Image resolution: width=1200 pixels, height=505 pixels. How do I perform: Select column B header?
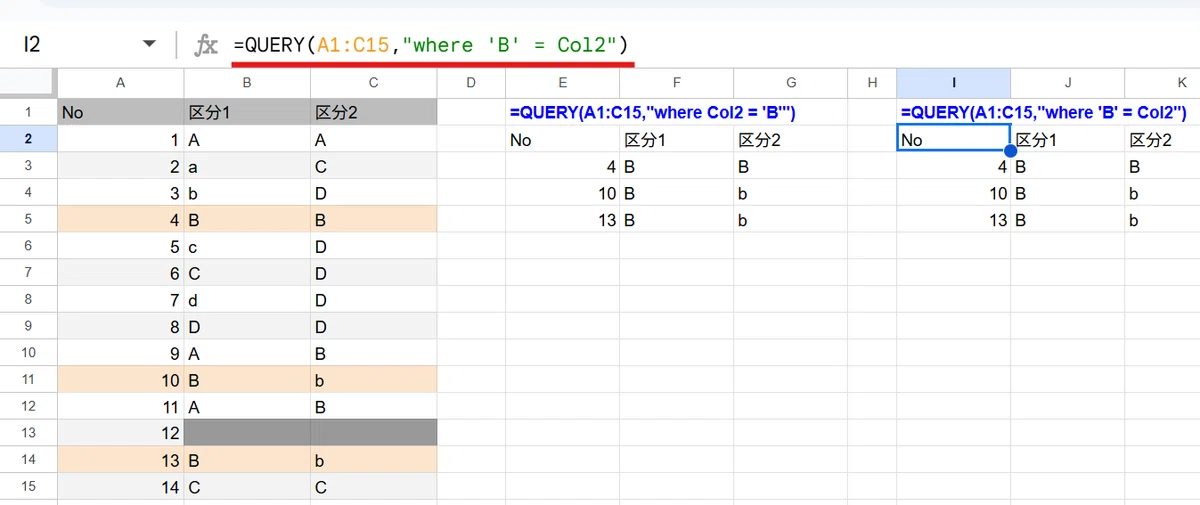click(247, 83)
